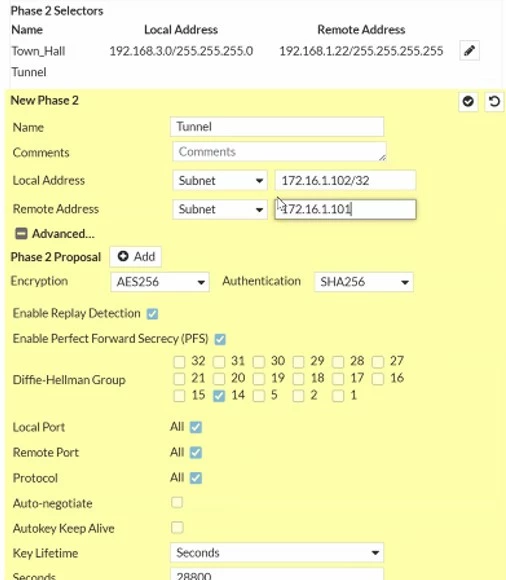Screen dimensions: 506x580
Task: Check Diffie-Hellman Group 29
Action: [298, 361]
